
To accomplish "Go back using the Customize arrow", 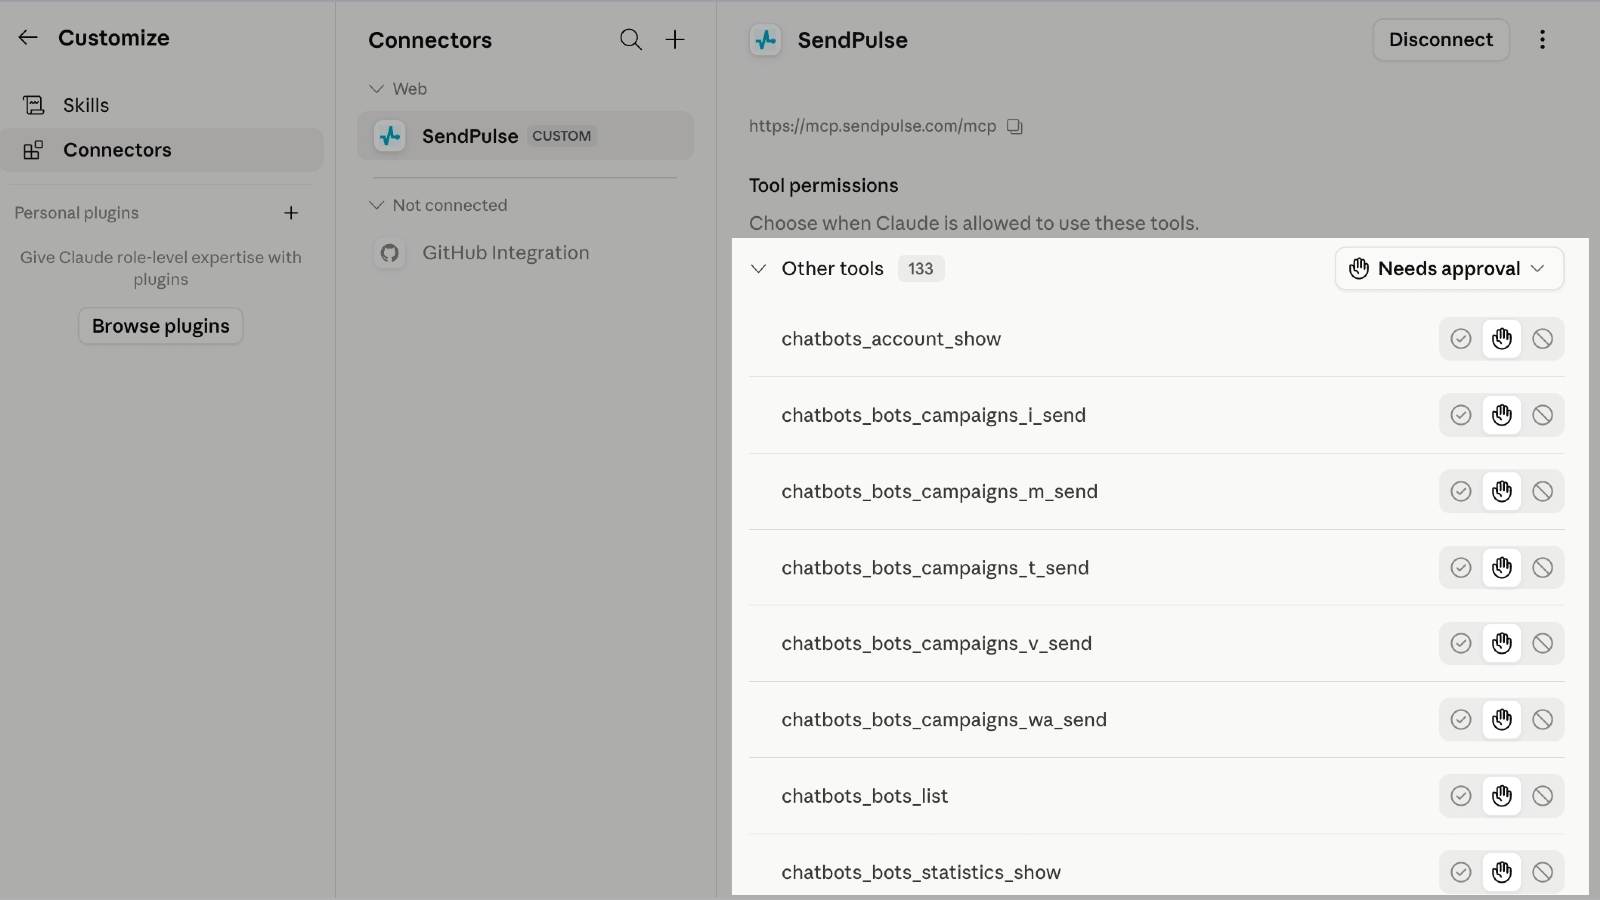I will click(x=28, y=38).
